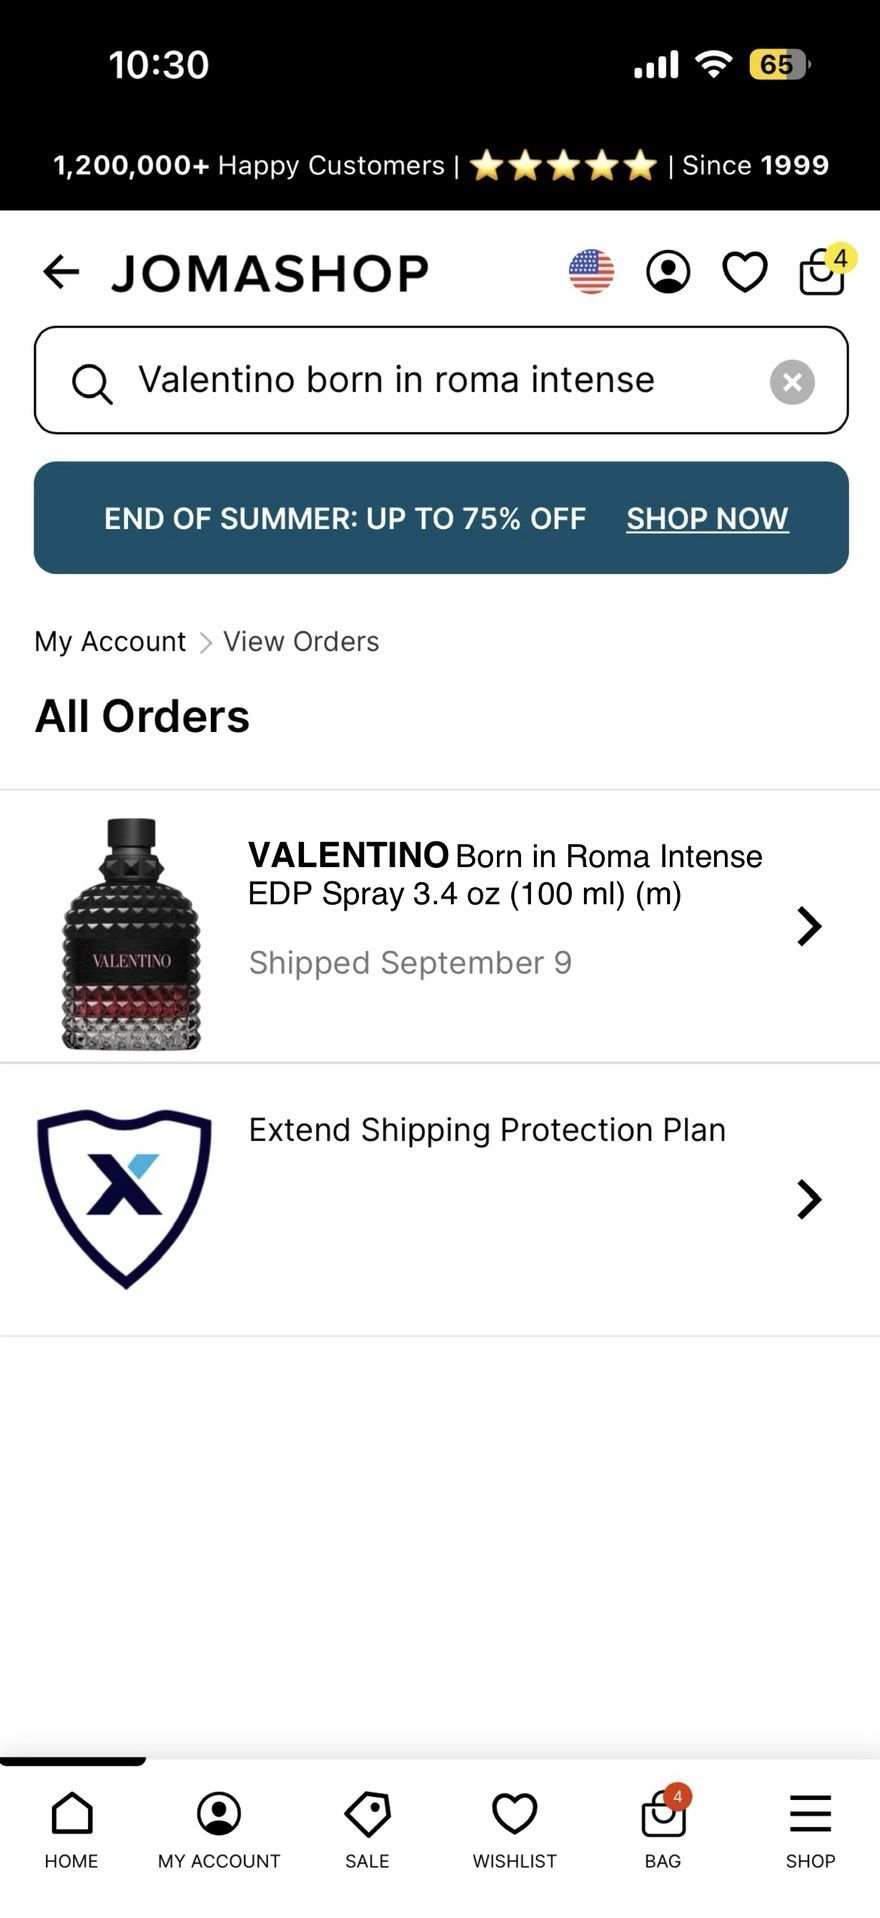
Task: Switch to the My Account tab
Action: click(x=219, y=1829)
